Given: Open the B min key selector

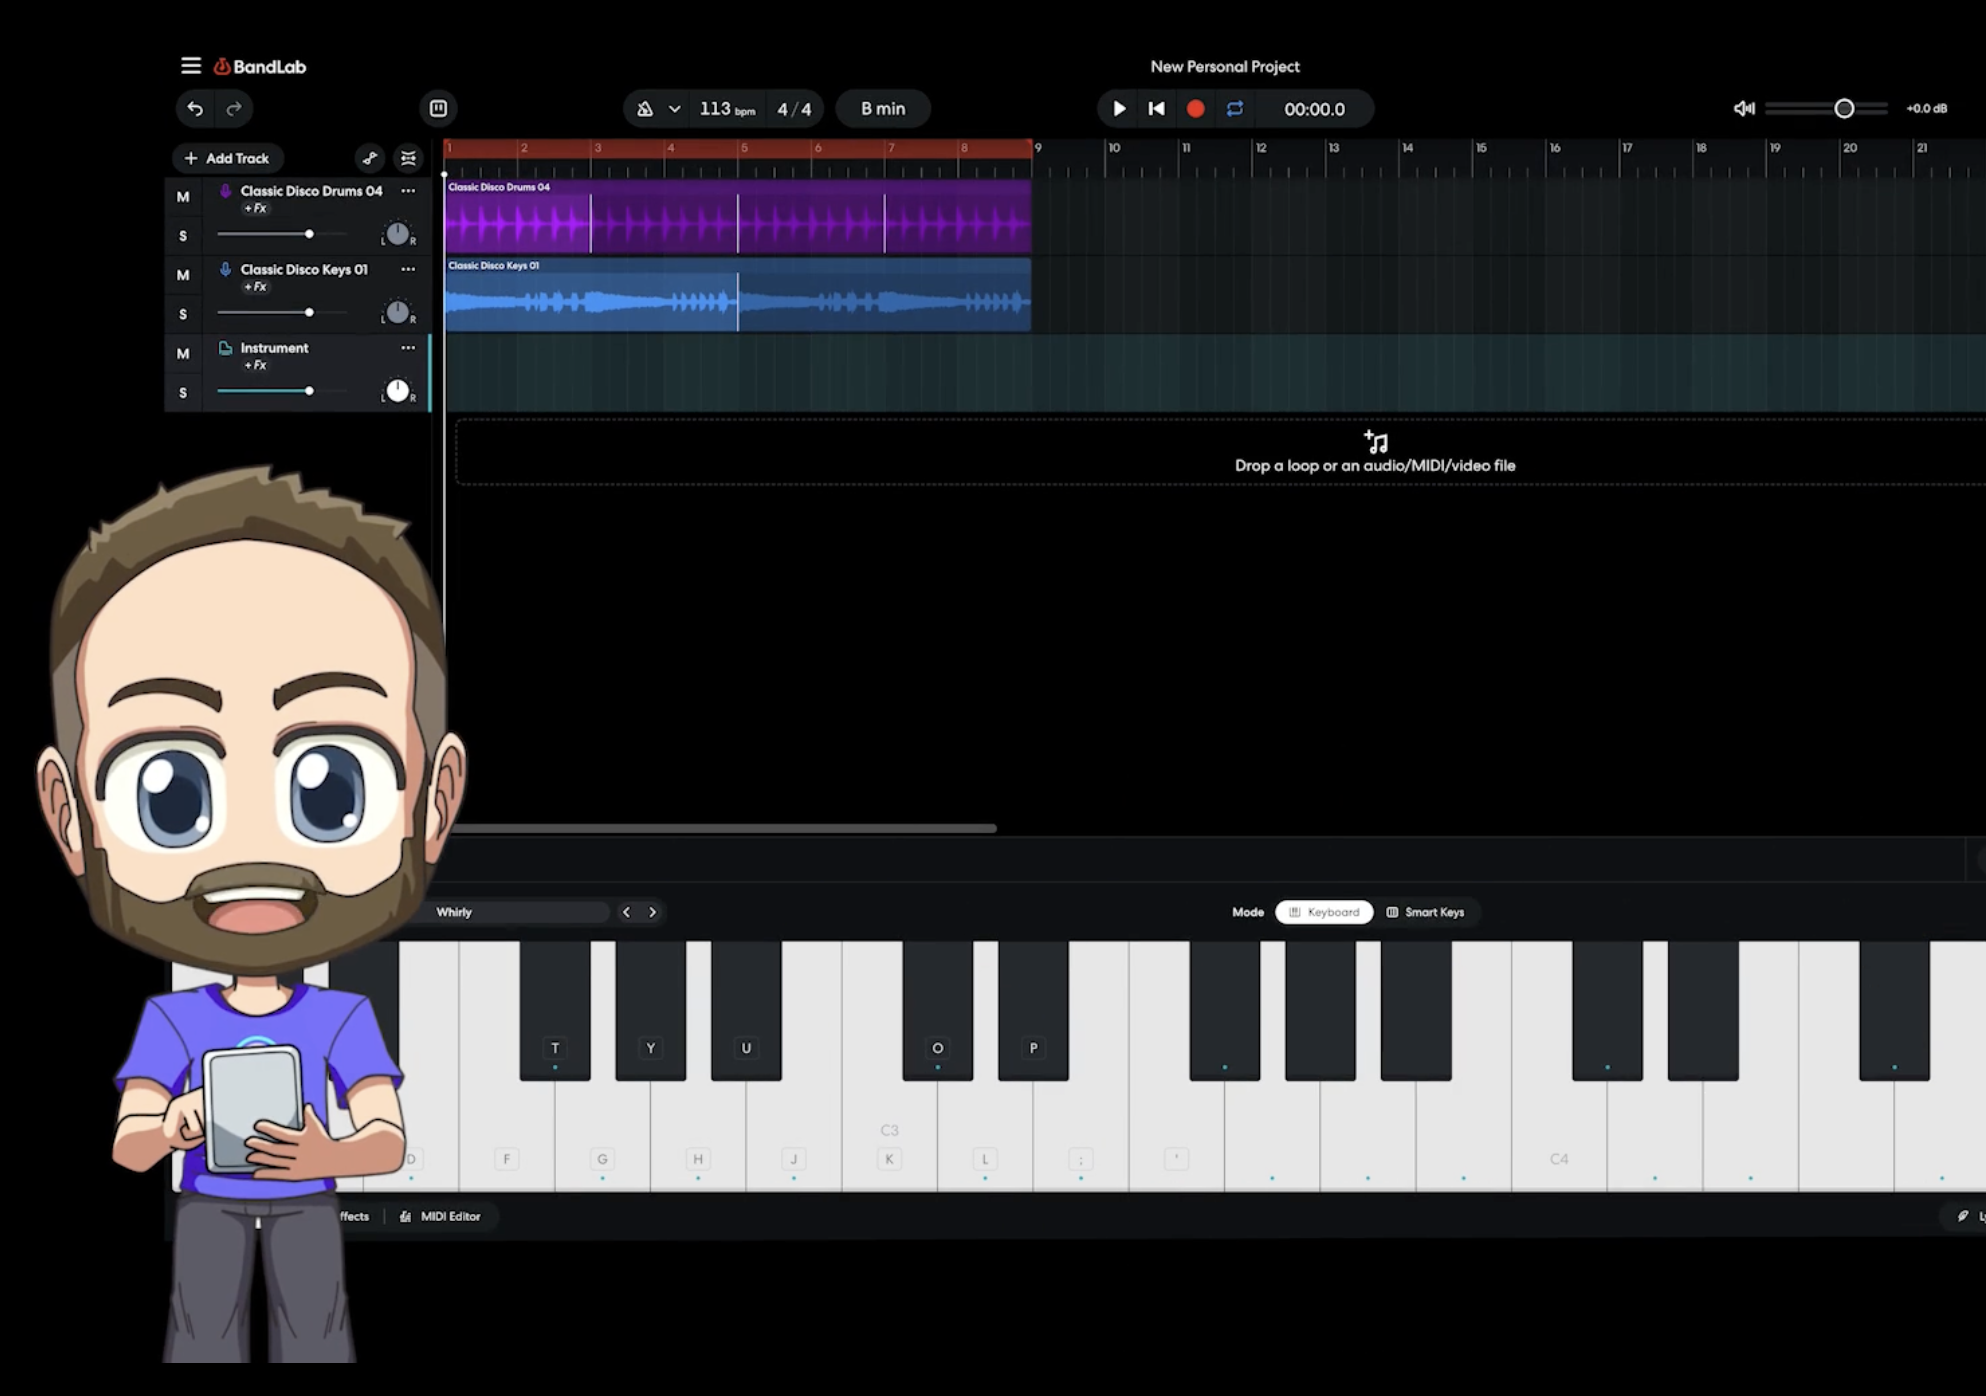Looking at the screenshot, I should (x=883, y=109).
